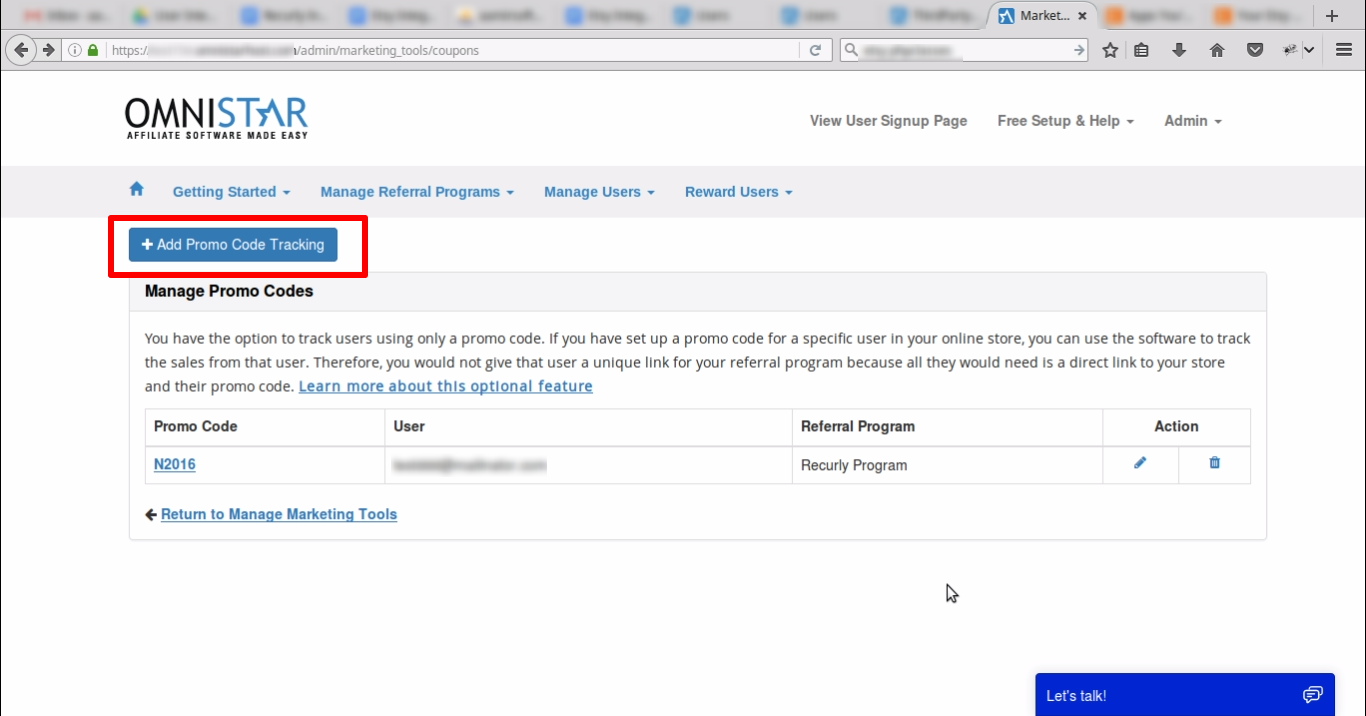This screenshot has height=716, width=1366.
Task: Expand the Manage Referral Programs dropdown
Action: (x=417, y=192)
